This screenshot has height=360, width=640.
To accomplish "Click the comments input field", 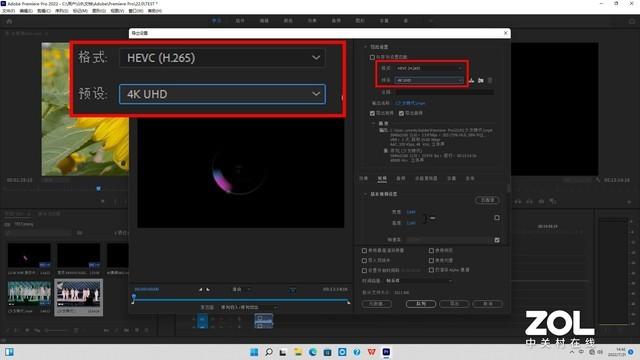I will pyautogui.click(x=444, y=93).
